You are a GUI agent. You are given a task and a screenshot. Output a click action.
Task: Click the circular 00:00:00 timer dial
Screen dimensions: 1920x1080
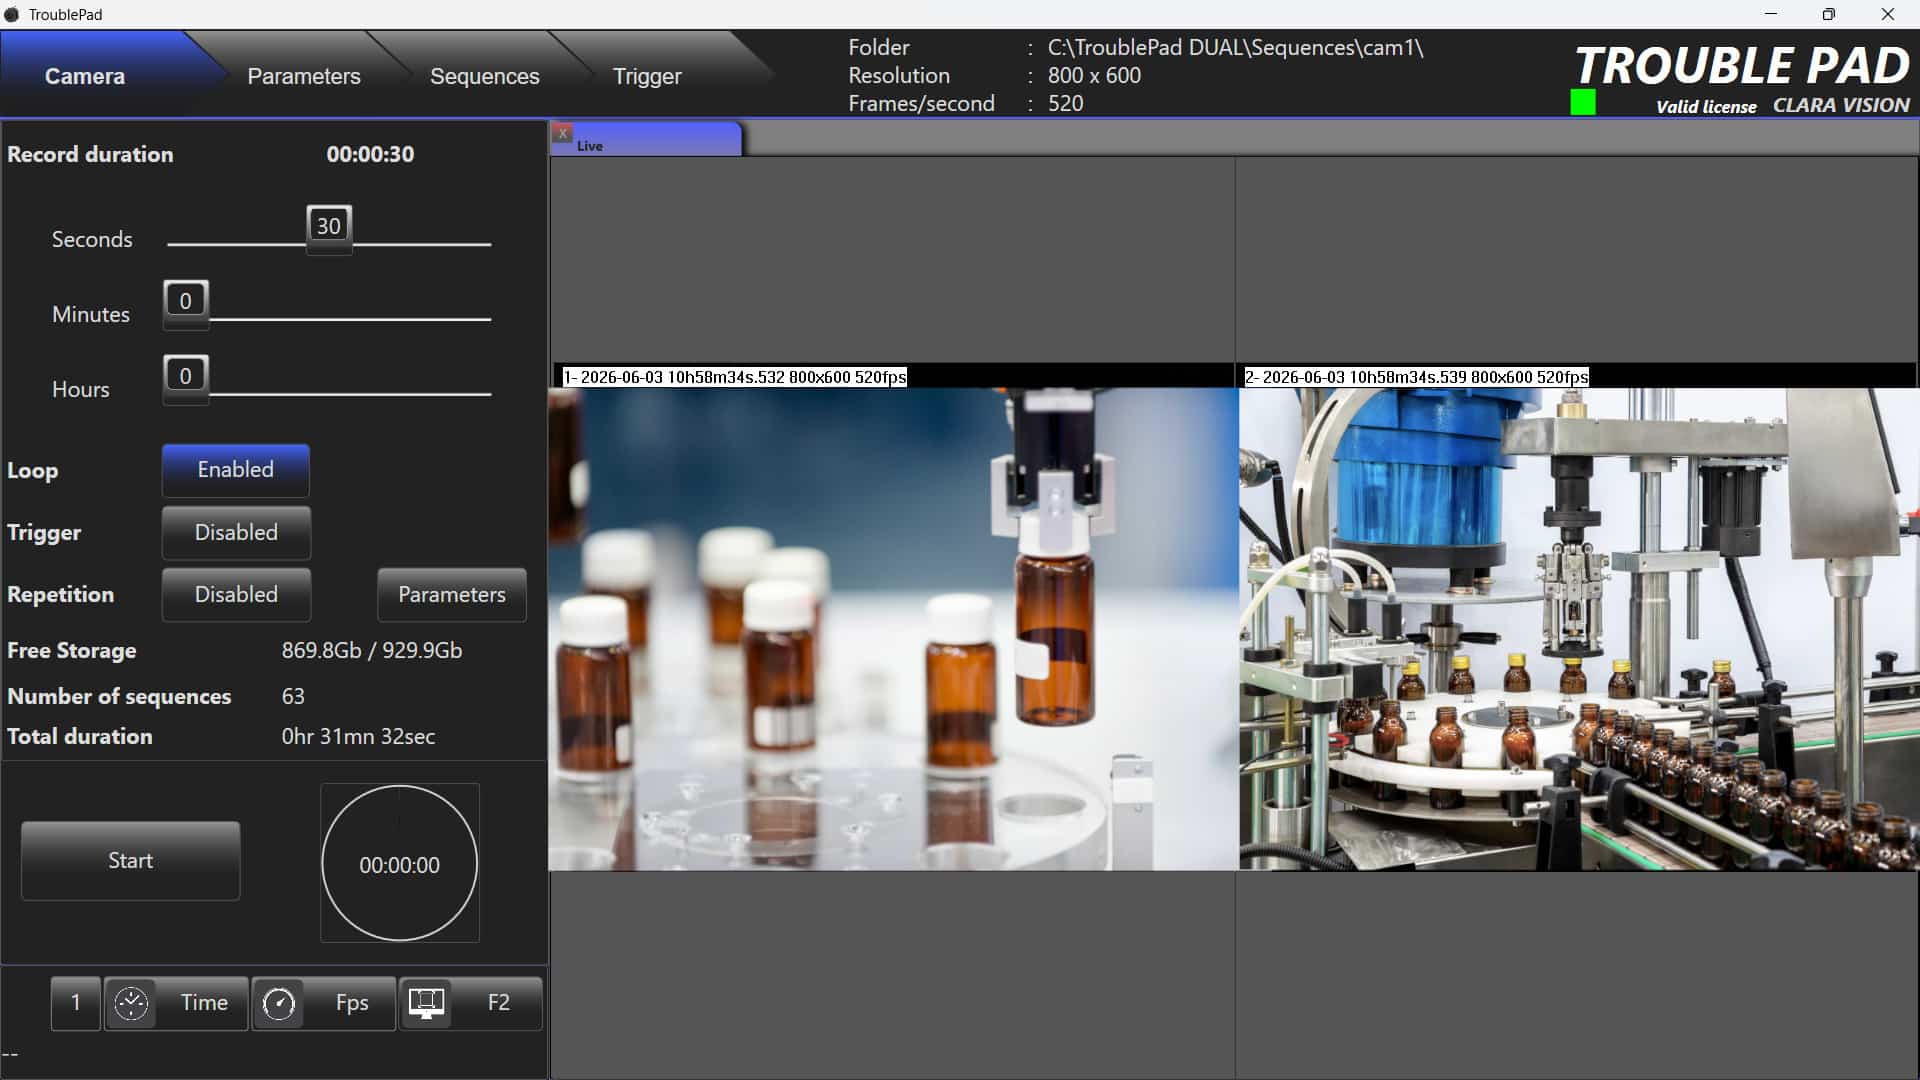399,863
